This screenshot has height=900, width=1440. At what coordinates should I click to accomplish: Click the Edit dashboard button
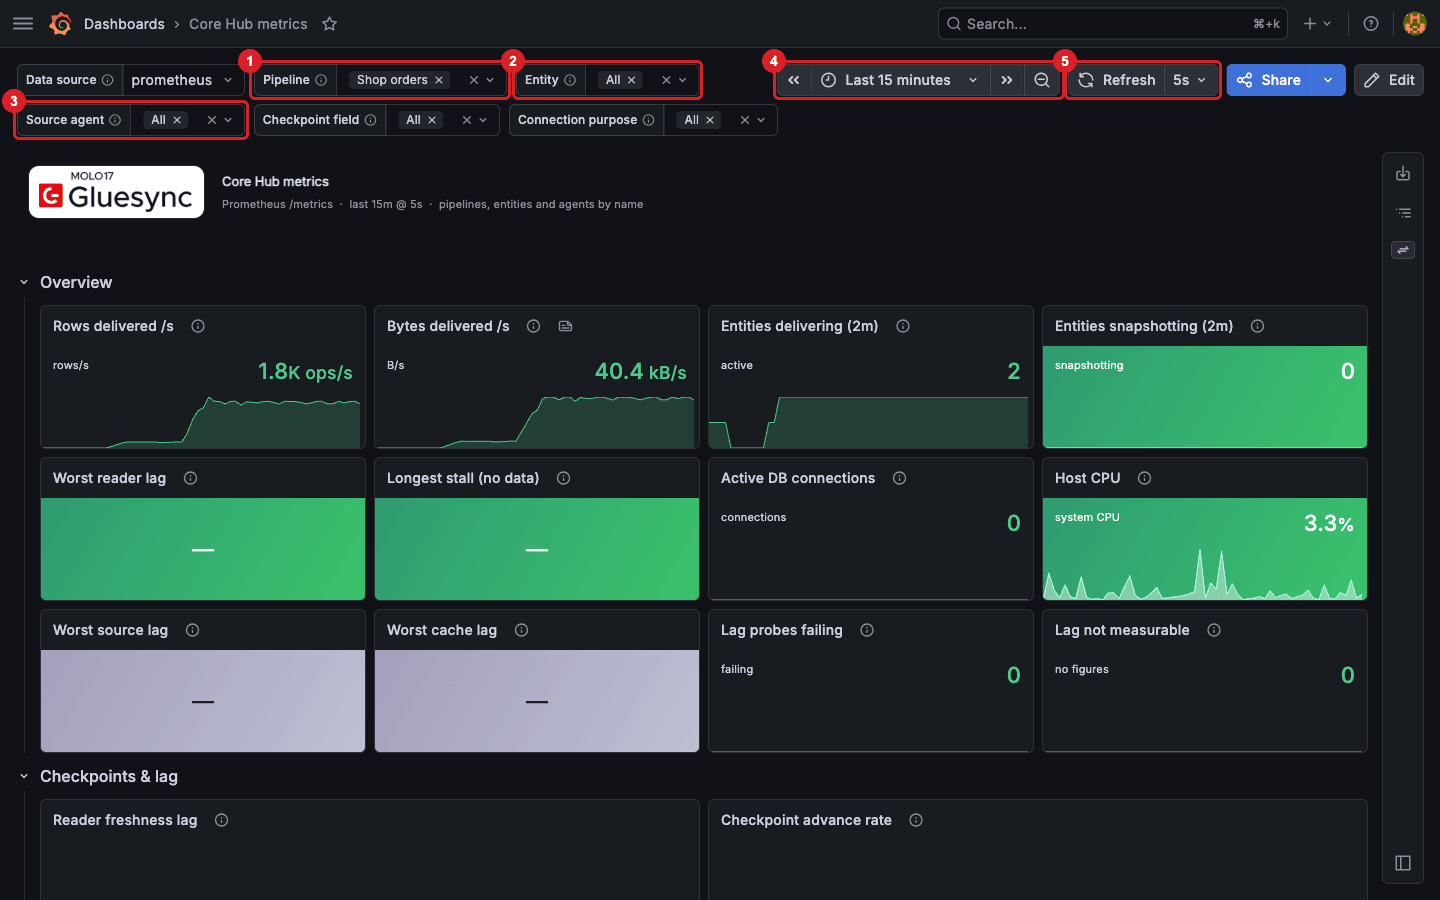1389,80
